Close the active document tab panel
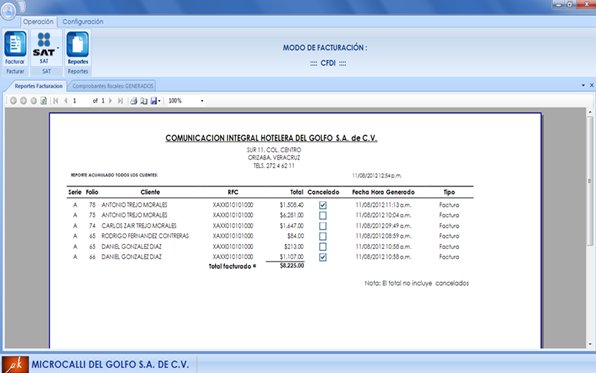The width and height of the screenshot is (596, 373). pos(591,85)
